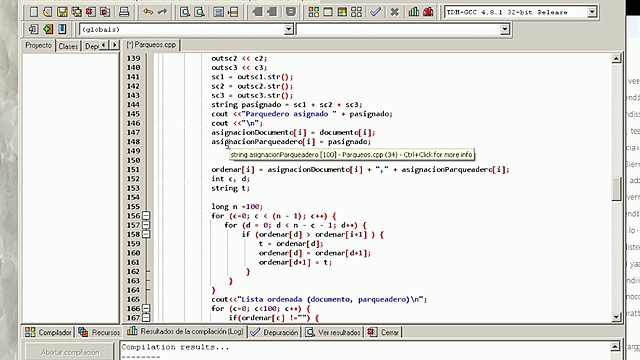
Task: Click 'string t;' on line 153
Action: 230,188
